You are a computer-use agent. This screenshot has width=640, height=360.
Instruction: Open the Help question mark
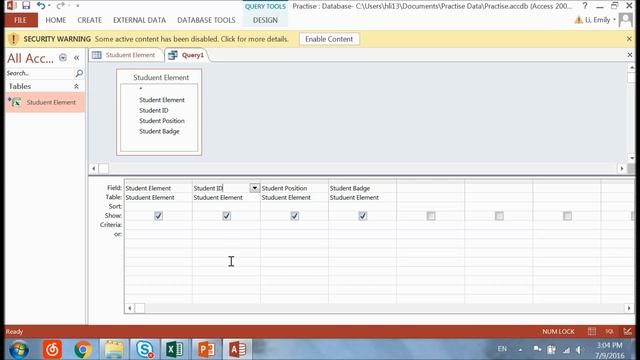585,6
